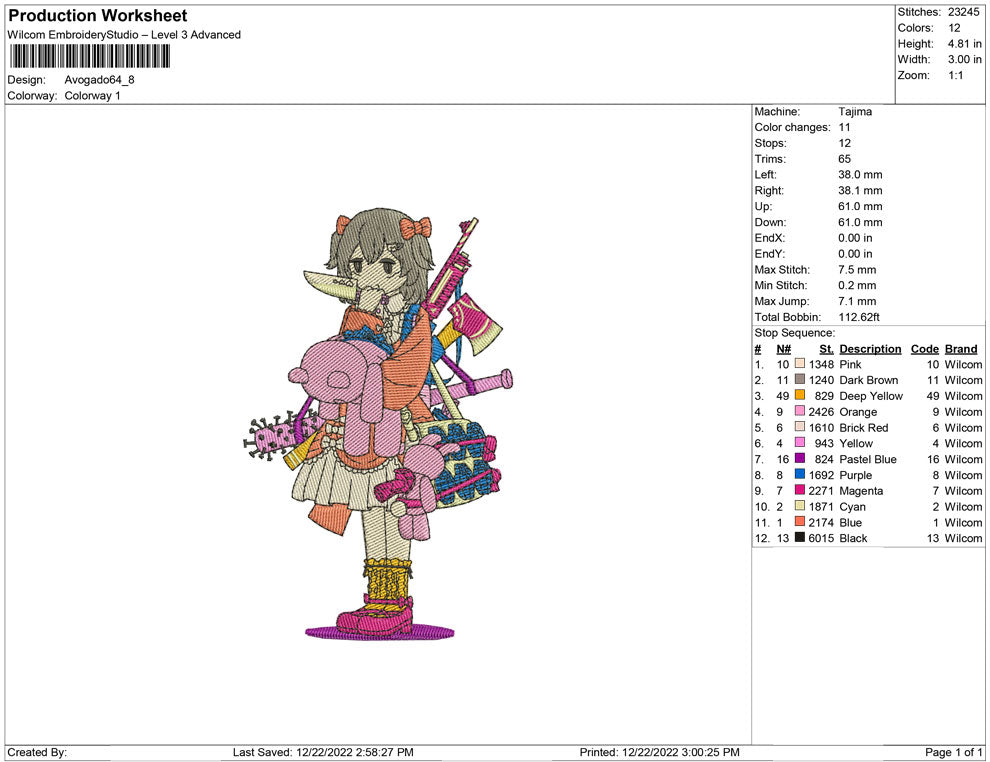Click the Total Bobbin value '112.62ft'

pyautogui.click(x=859, y=317)
